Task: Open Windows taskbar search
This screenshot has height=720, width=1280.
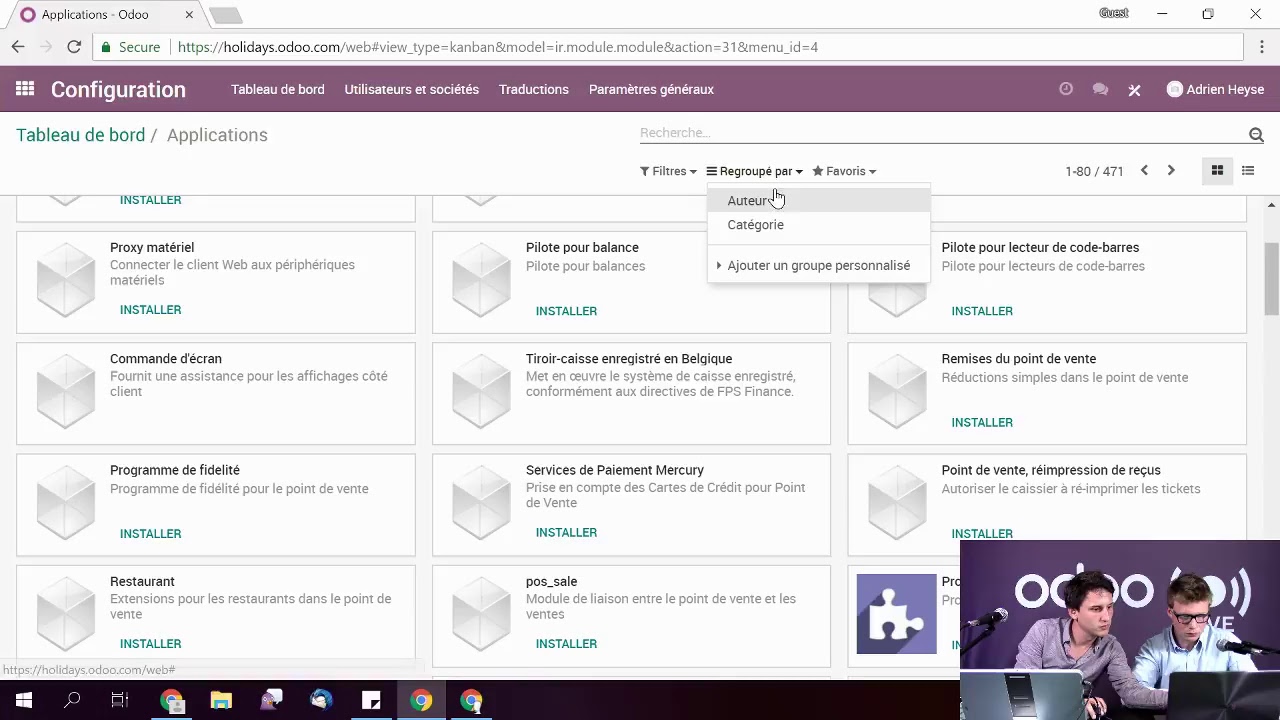Action: click(72, 700)
